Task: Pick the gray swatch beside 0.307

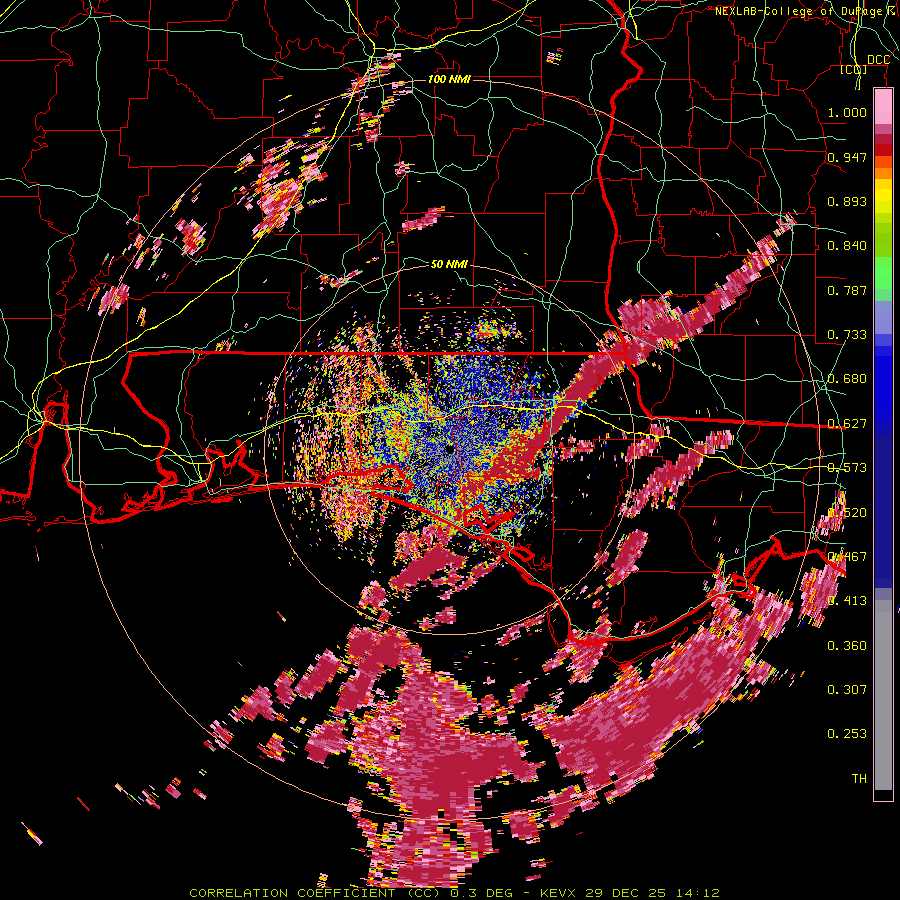Action: [883, 695]
